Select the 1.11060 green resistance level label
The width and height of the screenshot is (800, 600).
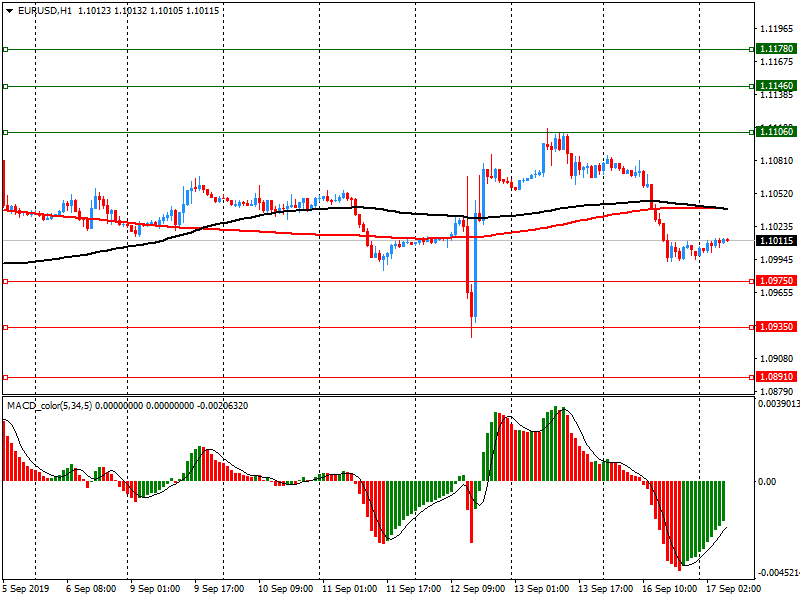777,132
